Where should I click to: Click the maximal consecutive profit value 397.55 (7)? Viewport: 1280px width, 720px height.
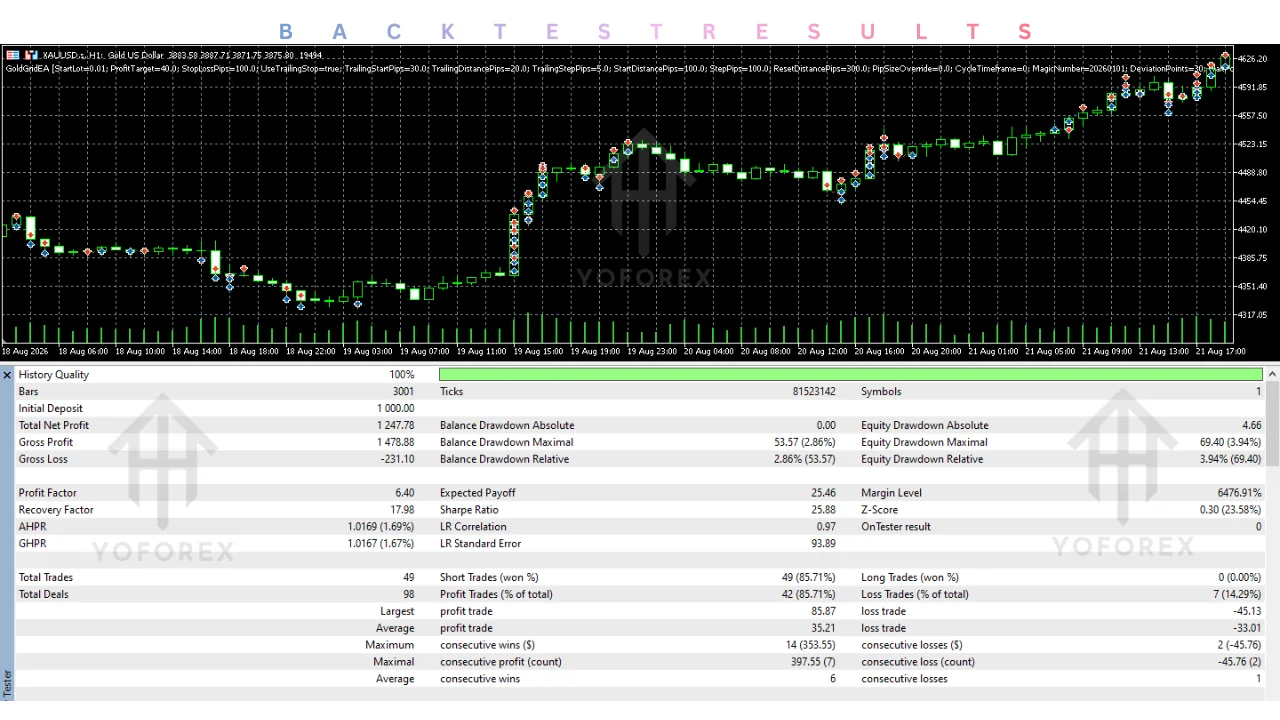click(811, 662)
